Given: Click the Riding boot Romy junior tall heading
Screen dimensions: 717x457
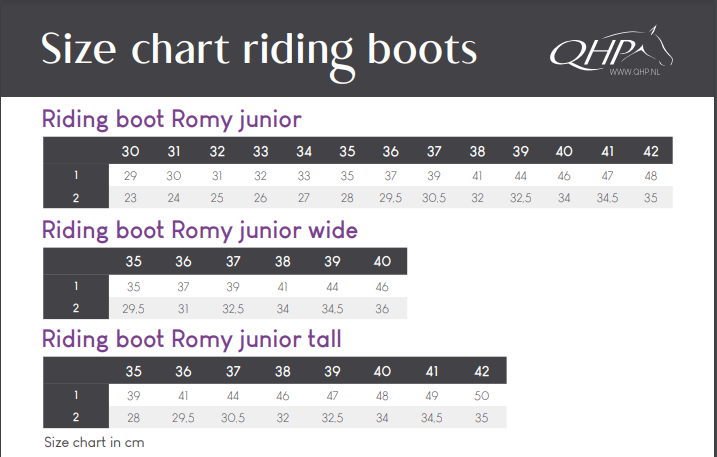Looking at the screenshot, I should click(x=192, y=340).
